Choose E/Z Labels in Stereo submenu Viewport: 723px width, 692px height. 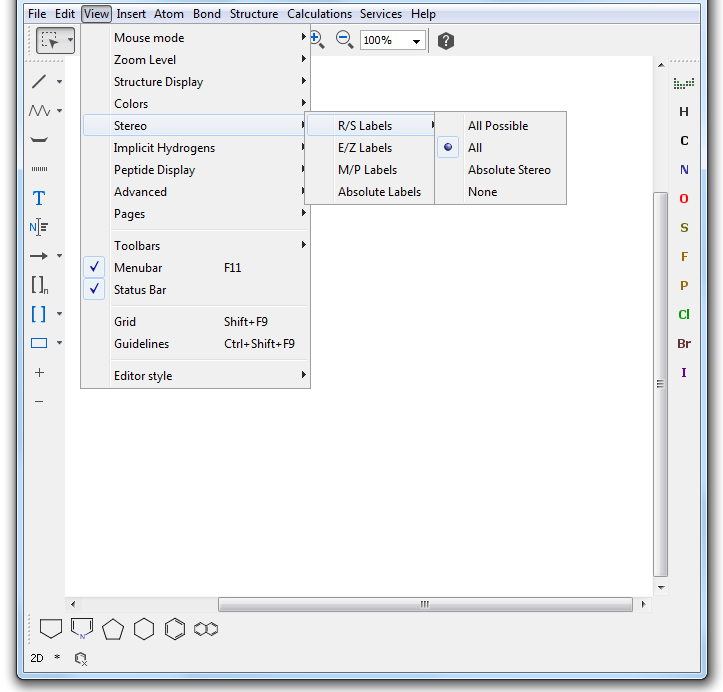pyautogui.click(x=365, y=148)
